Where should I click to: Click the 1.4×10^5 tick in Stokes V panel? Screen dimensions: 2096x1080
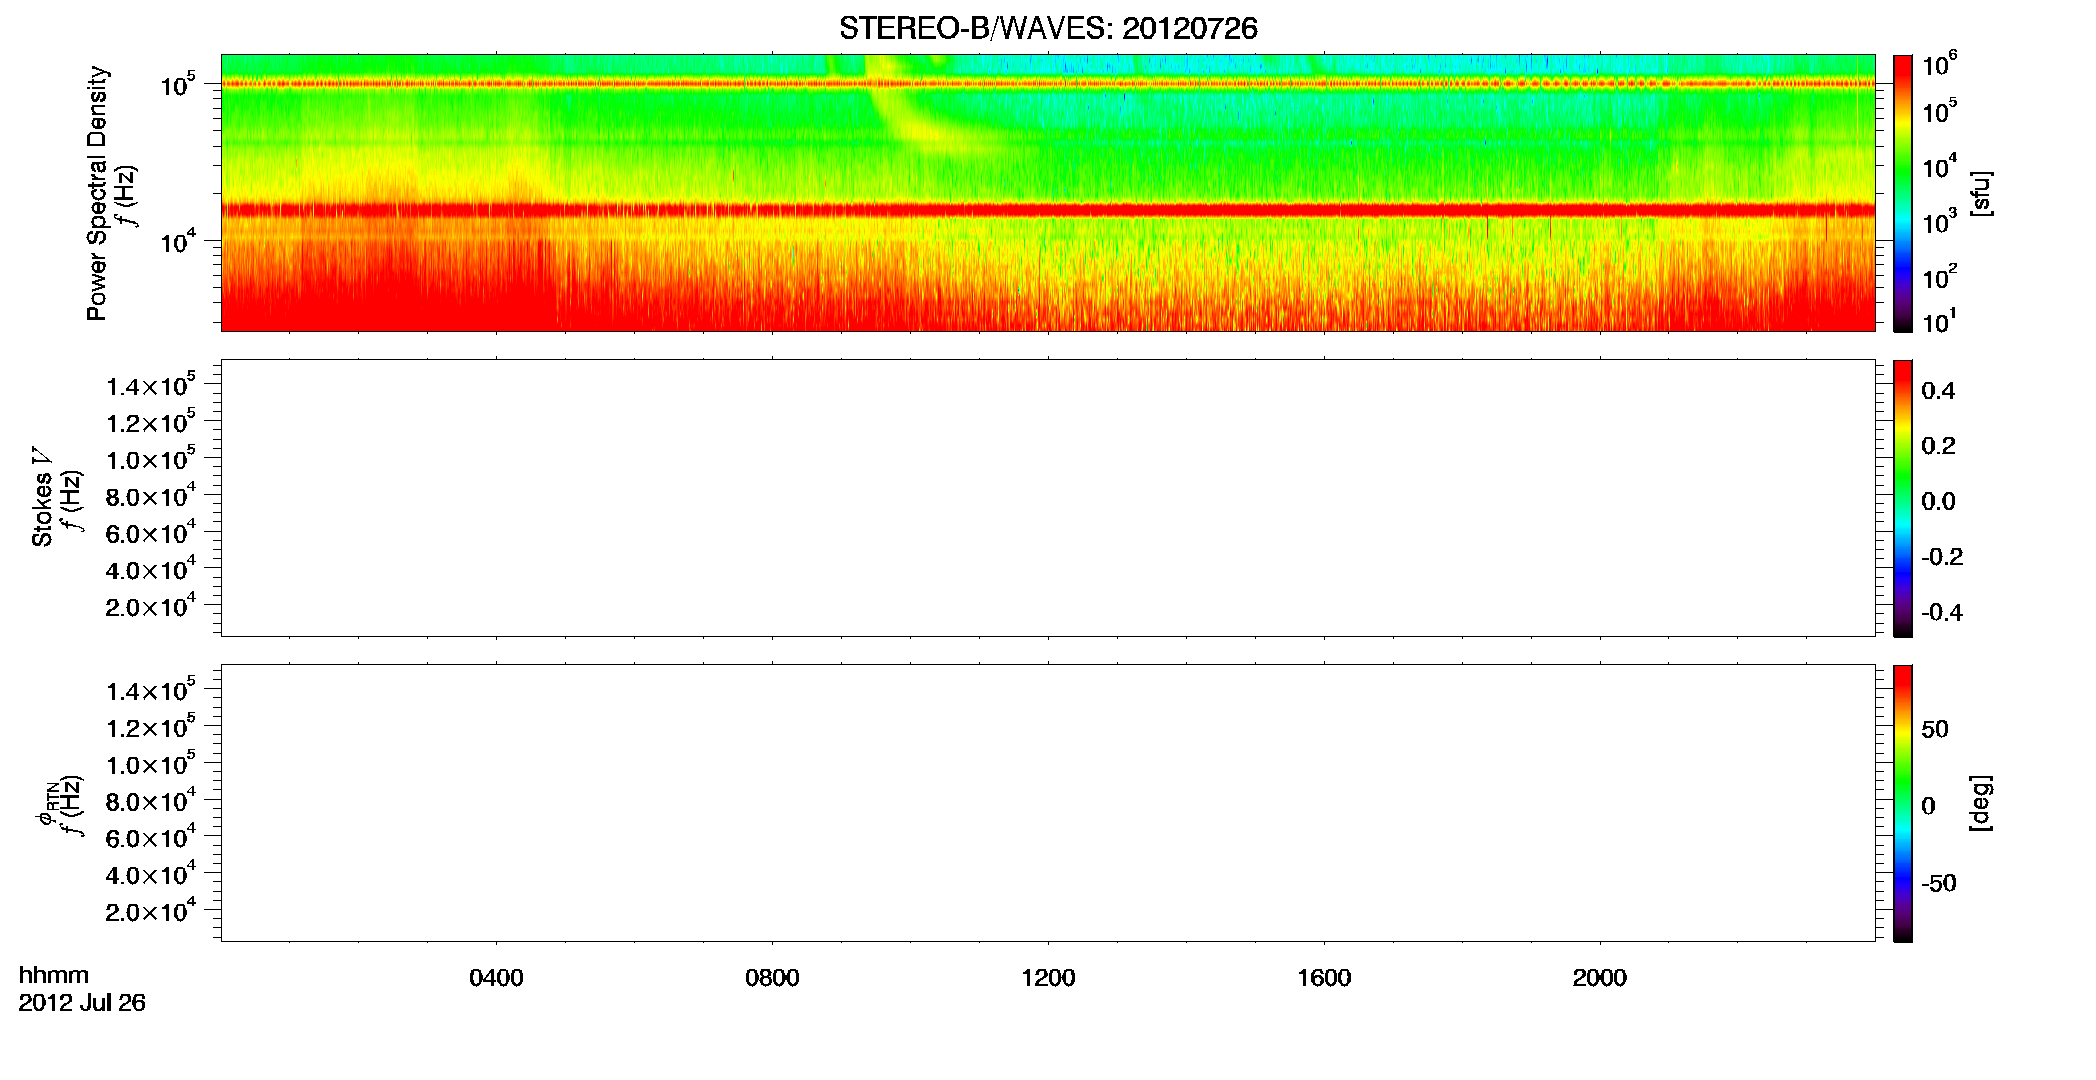pyautogui.click(x=150, y=385)
